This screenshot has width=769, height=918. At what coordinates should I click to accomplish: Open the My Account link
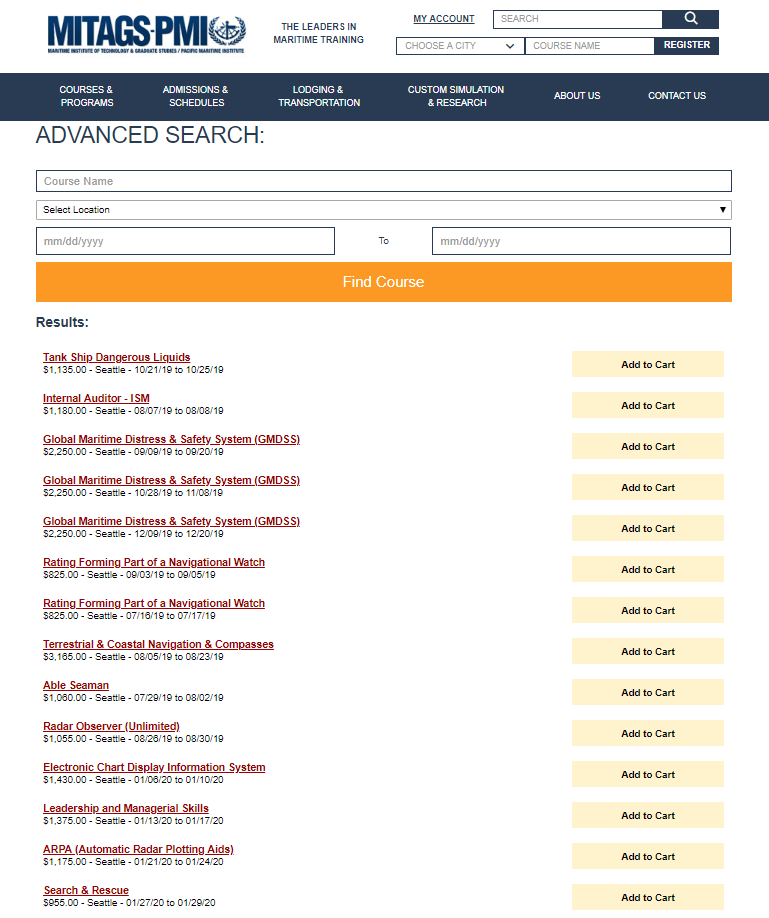coord(444,19)
